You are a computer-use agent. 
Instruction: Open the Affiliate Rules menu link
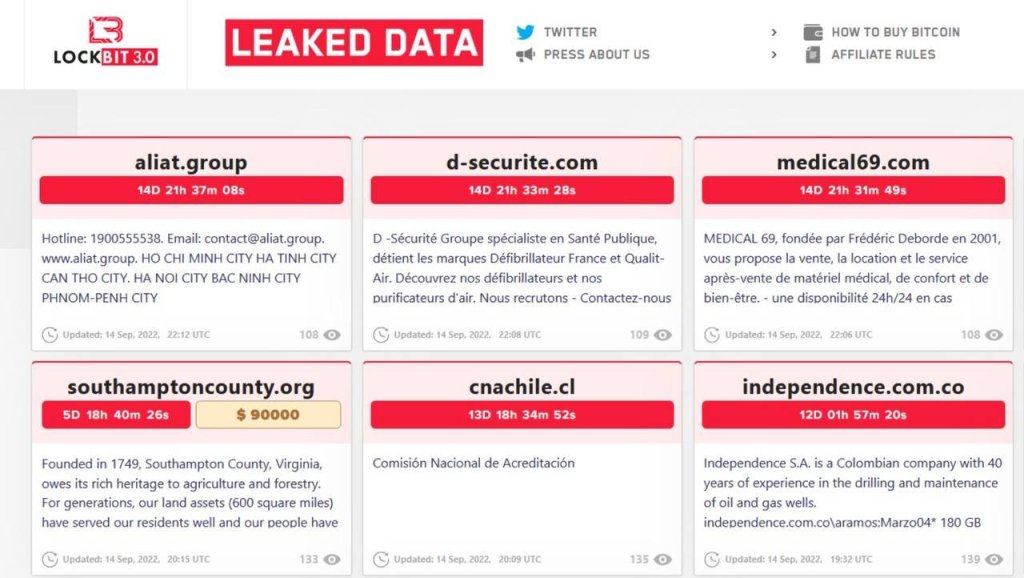point(883,55)
